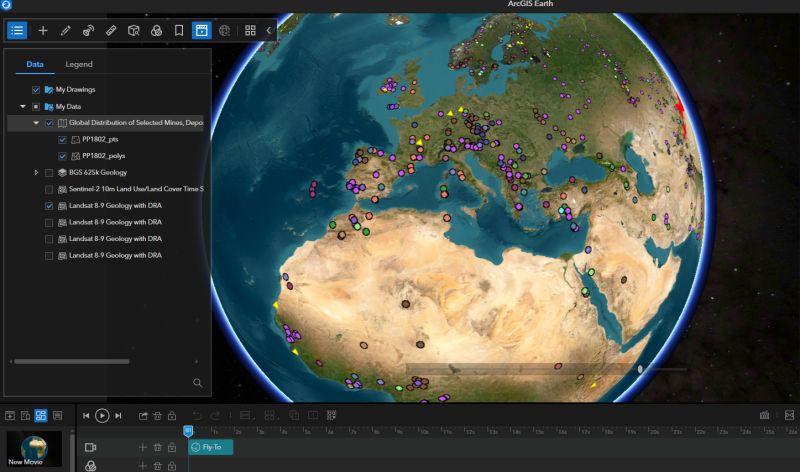Select the Fly-To clip on timeline

click(211, 447)
